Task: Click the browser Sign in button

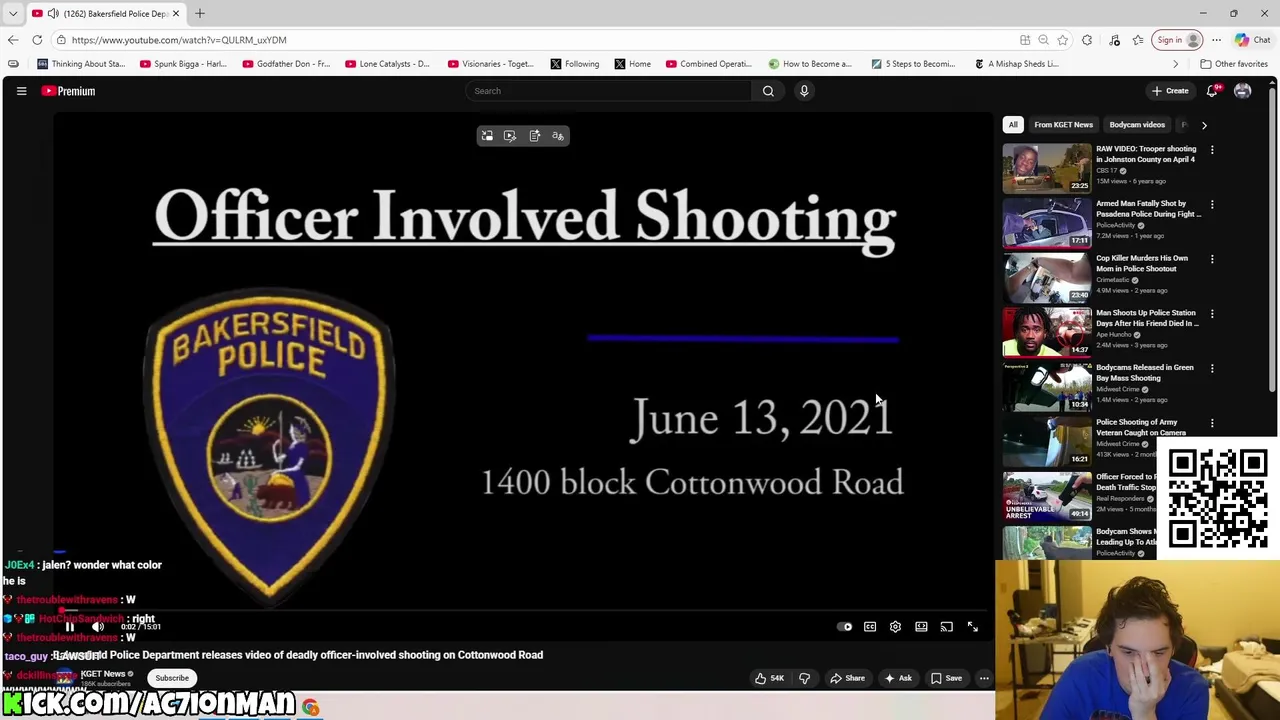Action: click(1177, 40)
